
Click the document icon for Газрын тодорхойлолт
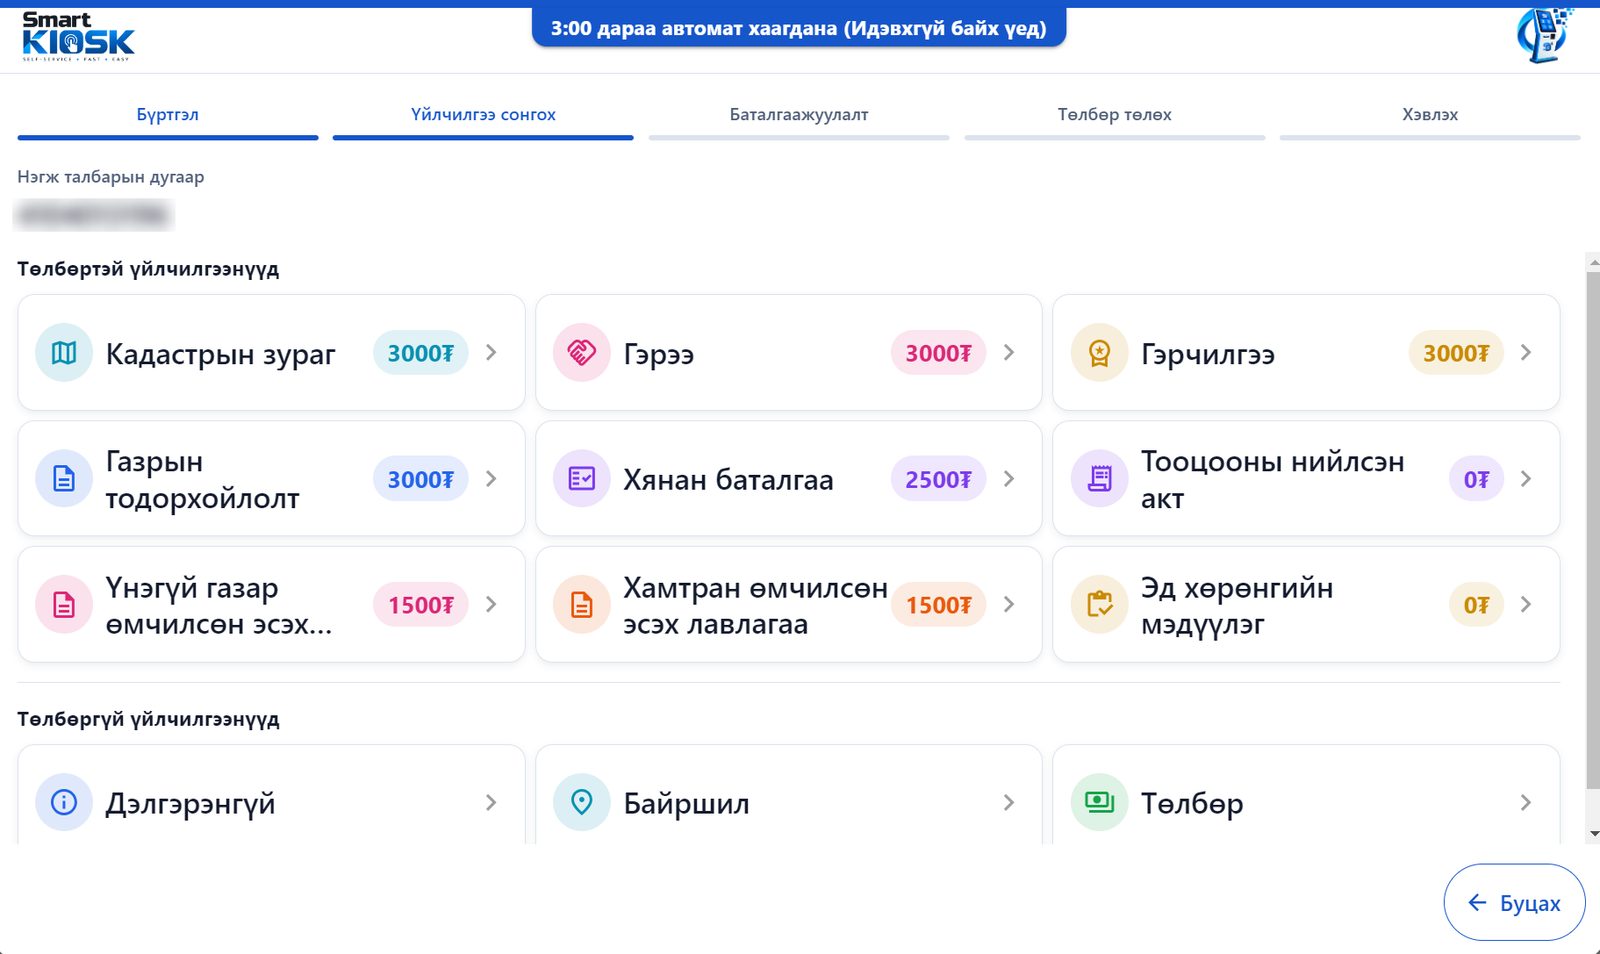pyautogui.click(x=64, y=479)
